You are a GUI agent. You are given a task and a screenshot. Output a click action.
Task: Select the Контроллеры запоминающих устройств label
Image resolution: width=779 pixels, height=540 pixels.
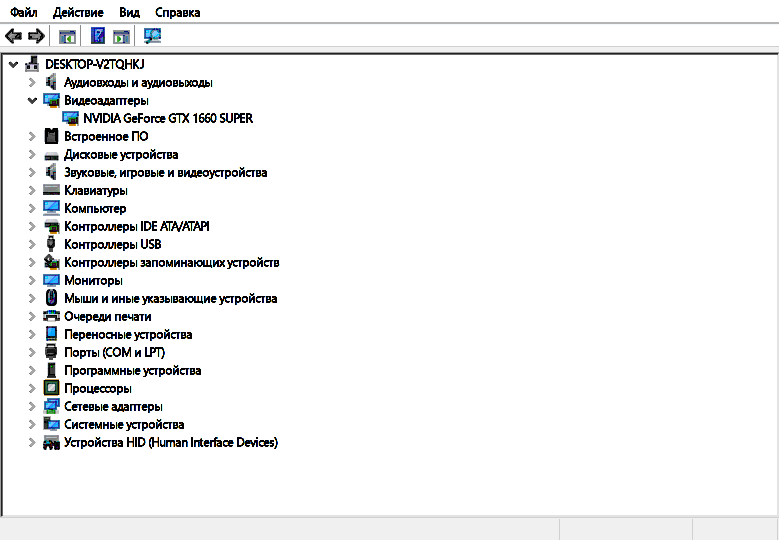click(172, 262)
